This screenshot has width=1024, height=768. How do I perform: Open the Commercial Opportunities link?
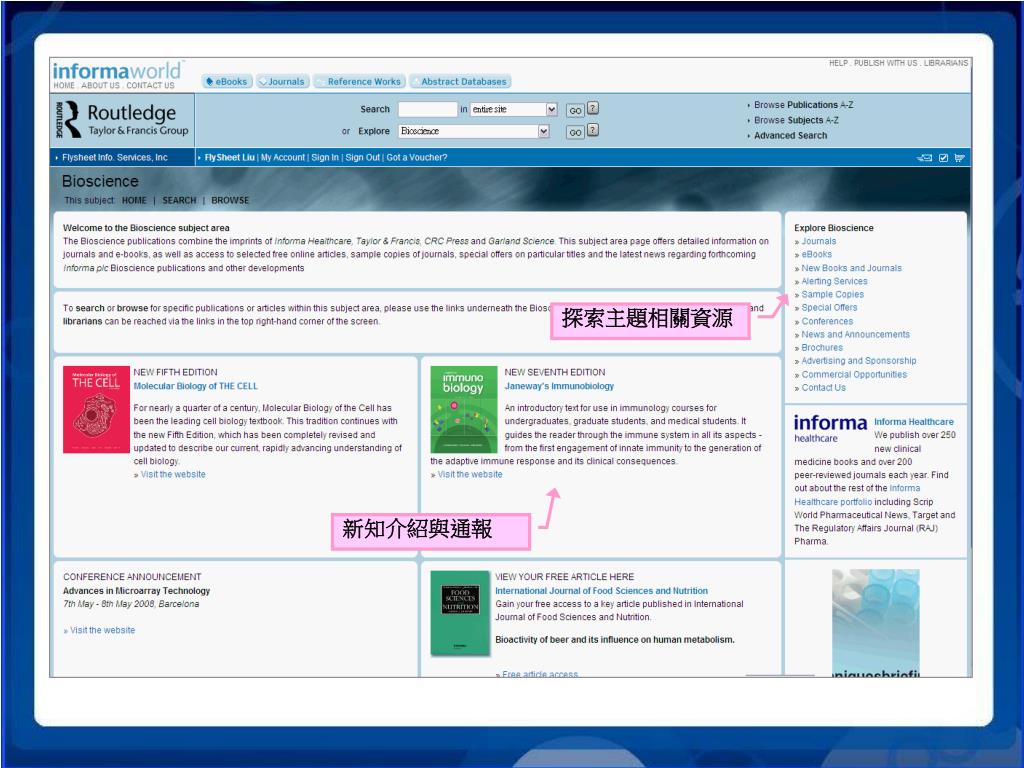(854, 374)
